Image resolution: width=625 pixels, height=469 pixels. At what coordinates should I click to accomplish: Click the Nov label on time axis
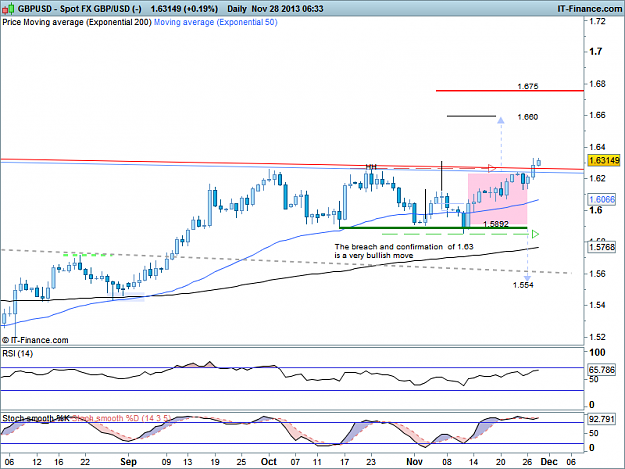click(x=415, y=461)
